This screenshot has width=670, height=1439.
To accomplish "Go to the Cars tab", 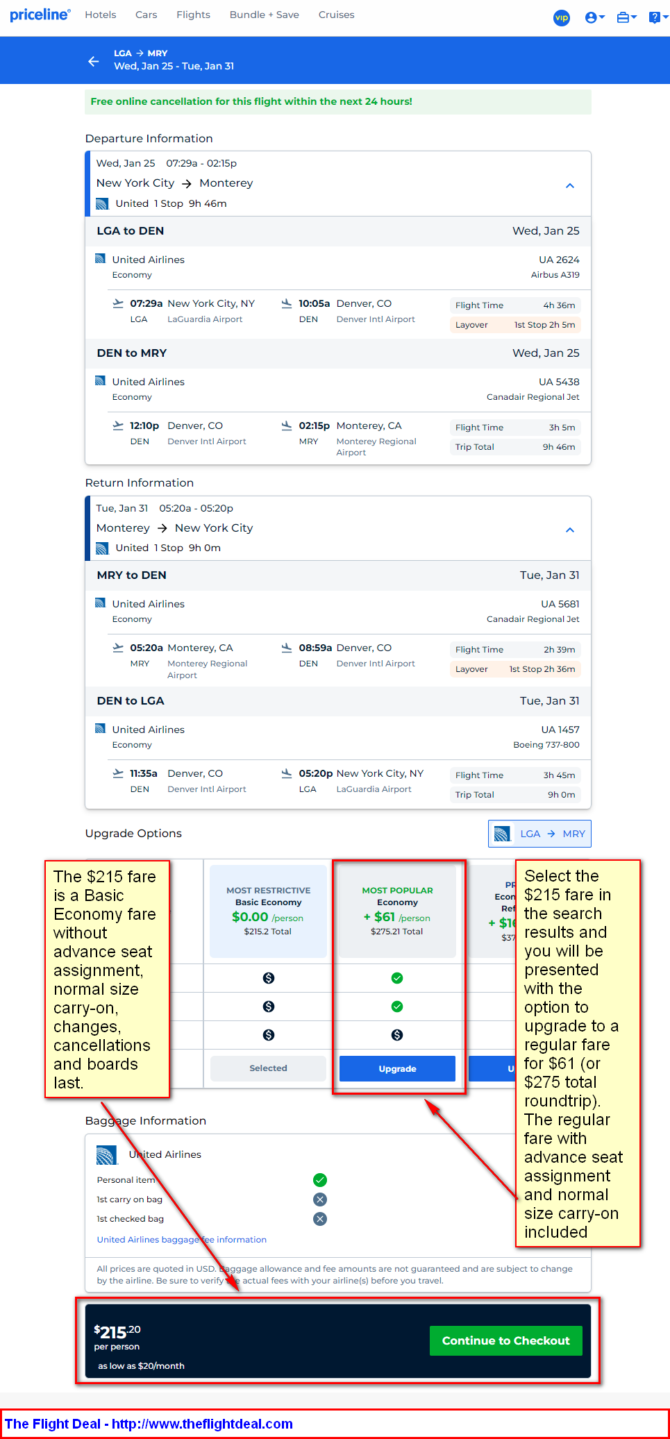I will coord(146,15).
